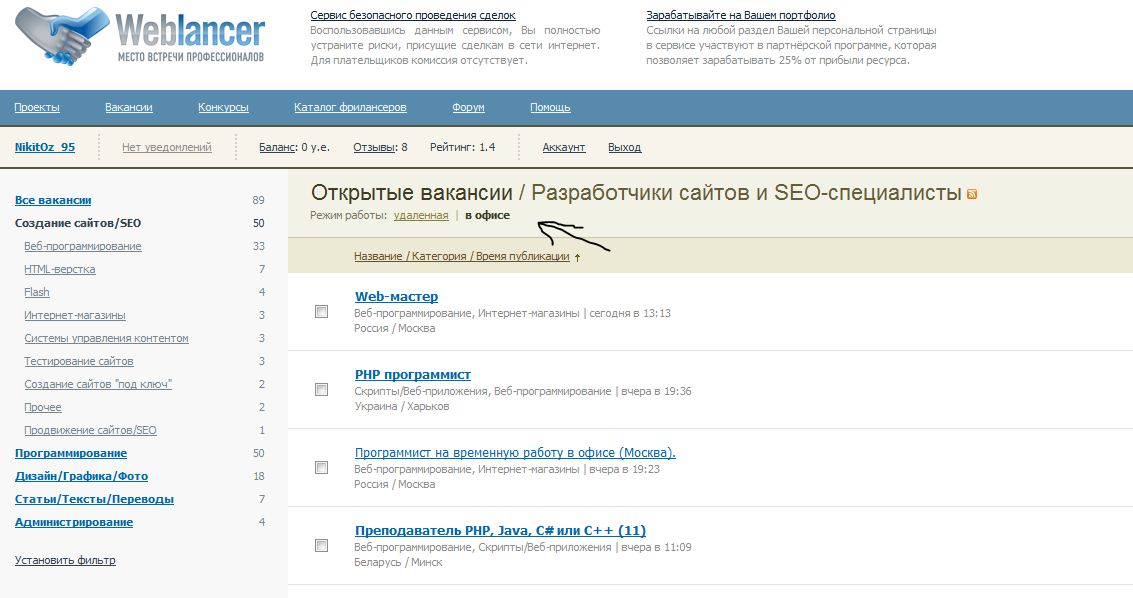Image resolution: width=1133 pixels, height=598 pixels.
Task: Select the Администрирование category
Action: 74,522
